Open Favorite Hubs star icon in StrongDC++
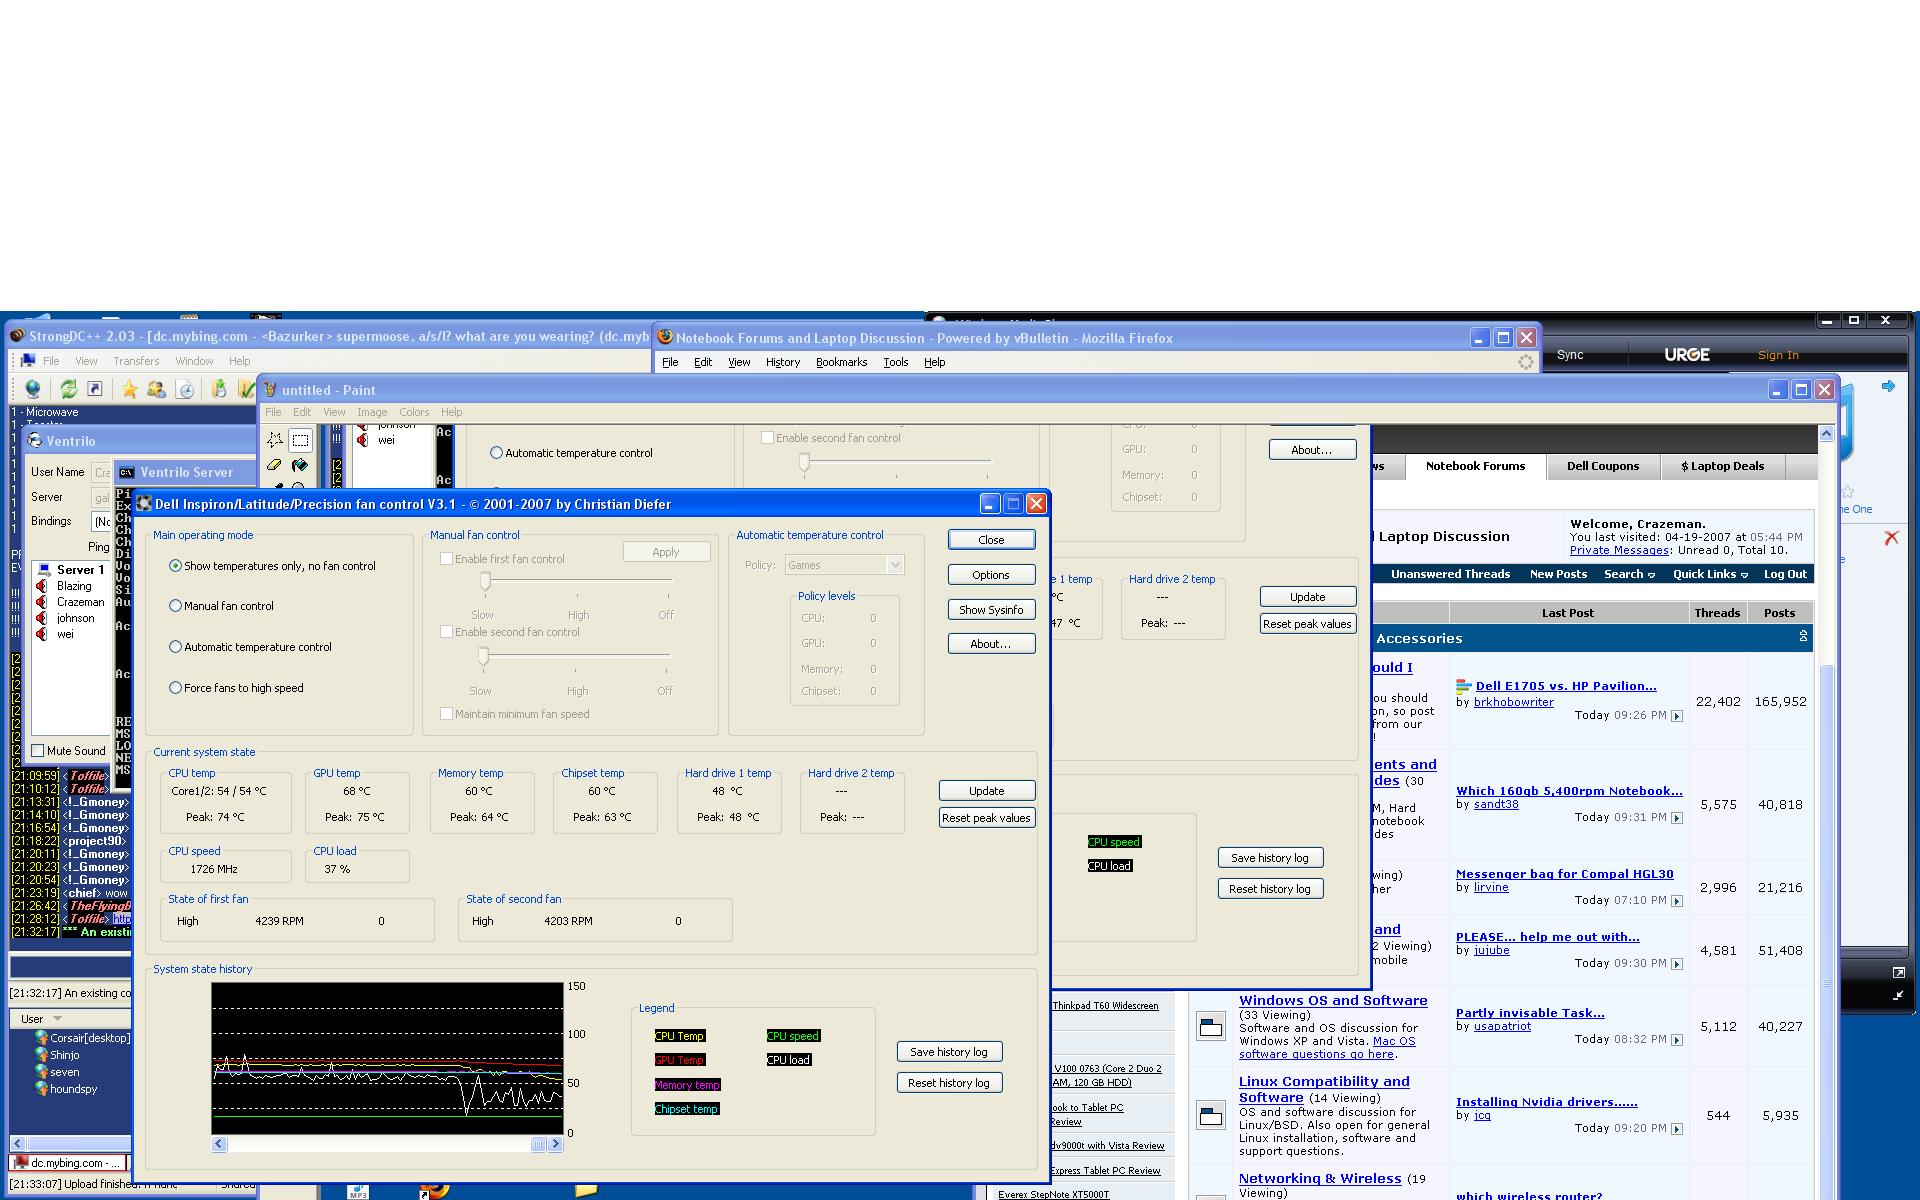 pyautogui.click(x=130, y=389)
